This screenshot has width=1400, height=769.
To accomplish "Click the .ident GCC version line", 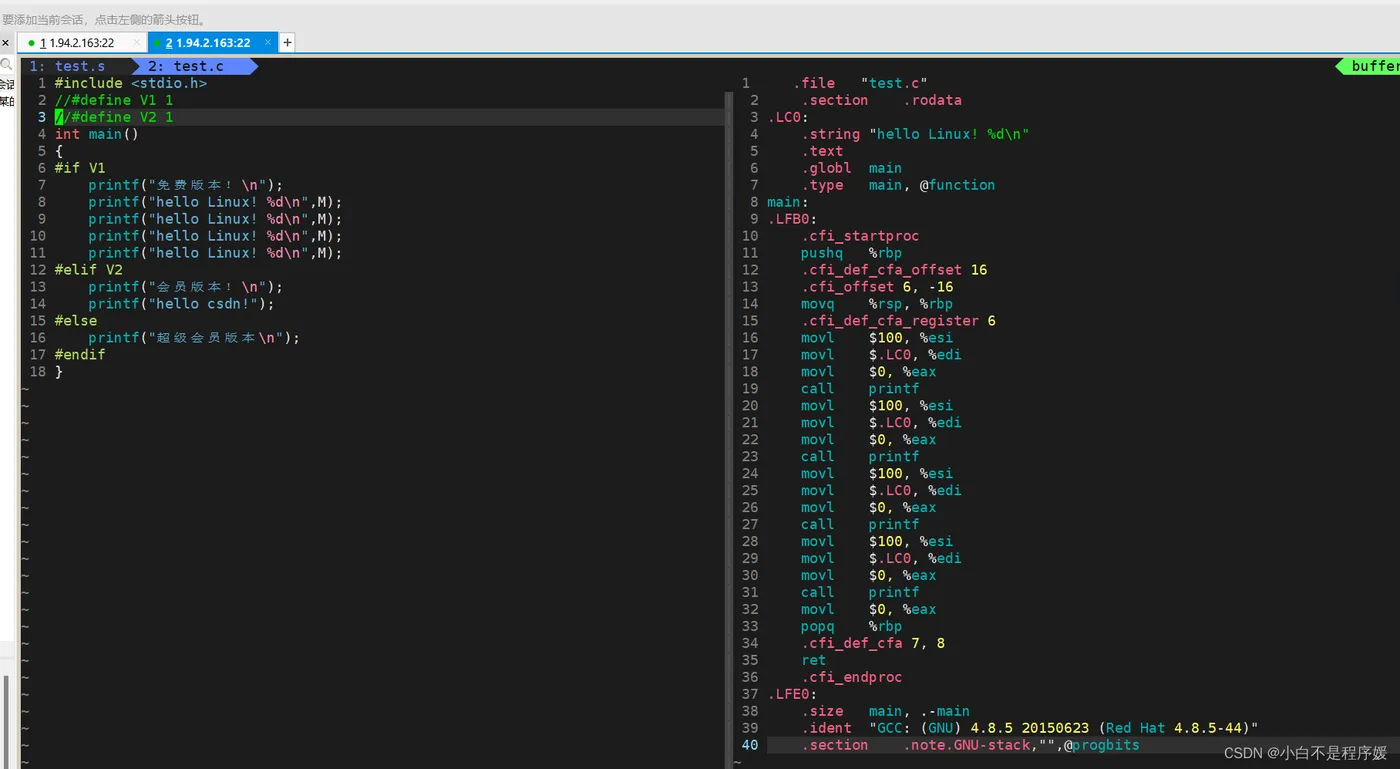I will coord(1029,729).
